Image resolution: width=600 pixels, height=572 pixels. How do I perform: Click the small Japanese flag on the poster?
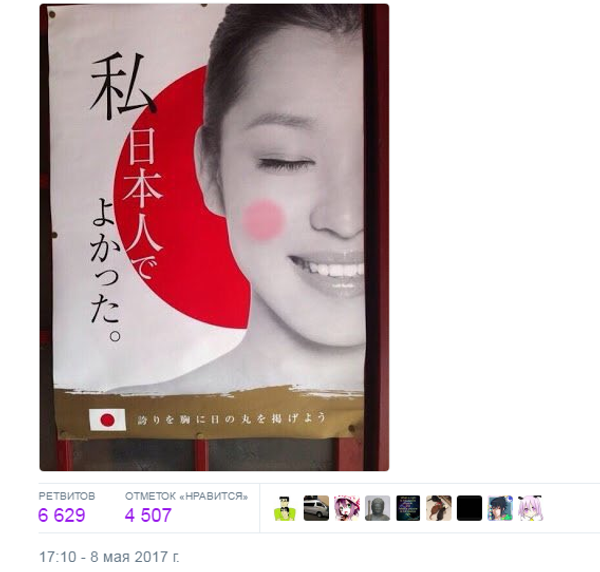(107, 420)
